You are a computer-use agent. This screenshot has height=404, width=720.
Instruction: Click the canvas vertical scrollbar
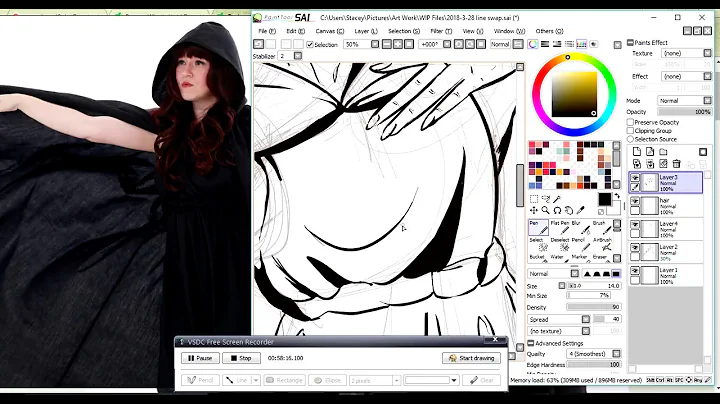tap(520, 186)
